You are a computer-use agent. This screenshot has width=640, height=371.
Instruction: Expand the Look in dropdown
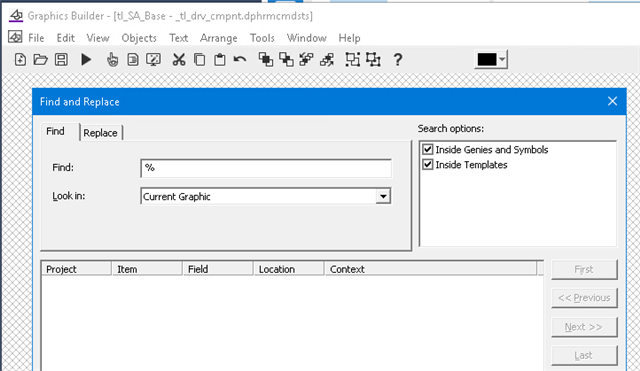pyautogui.click(x=383, y=196)
